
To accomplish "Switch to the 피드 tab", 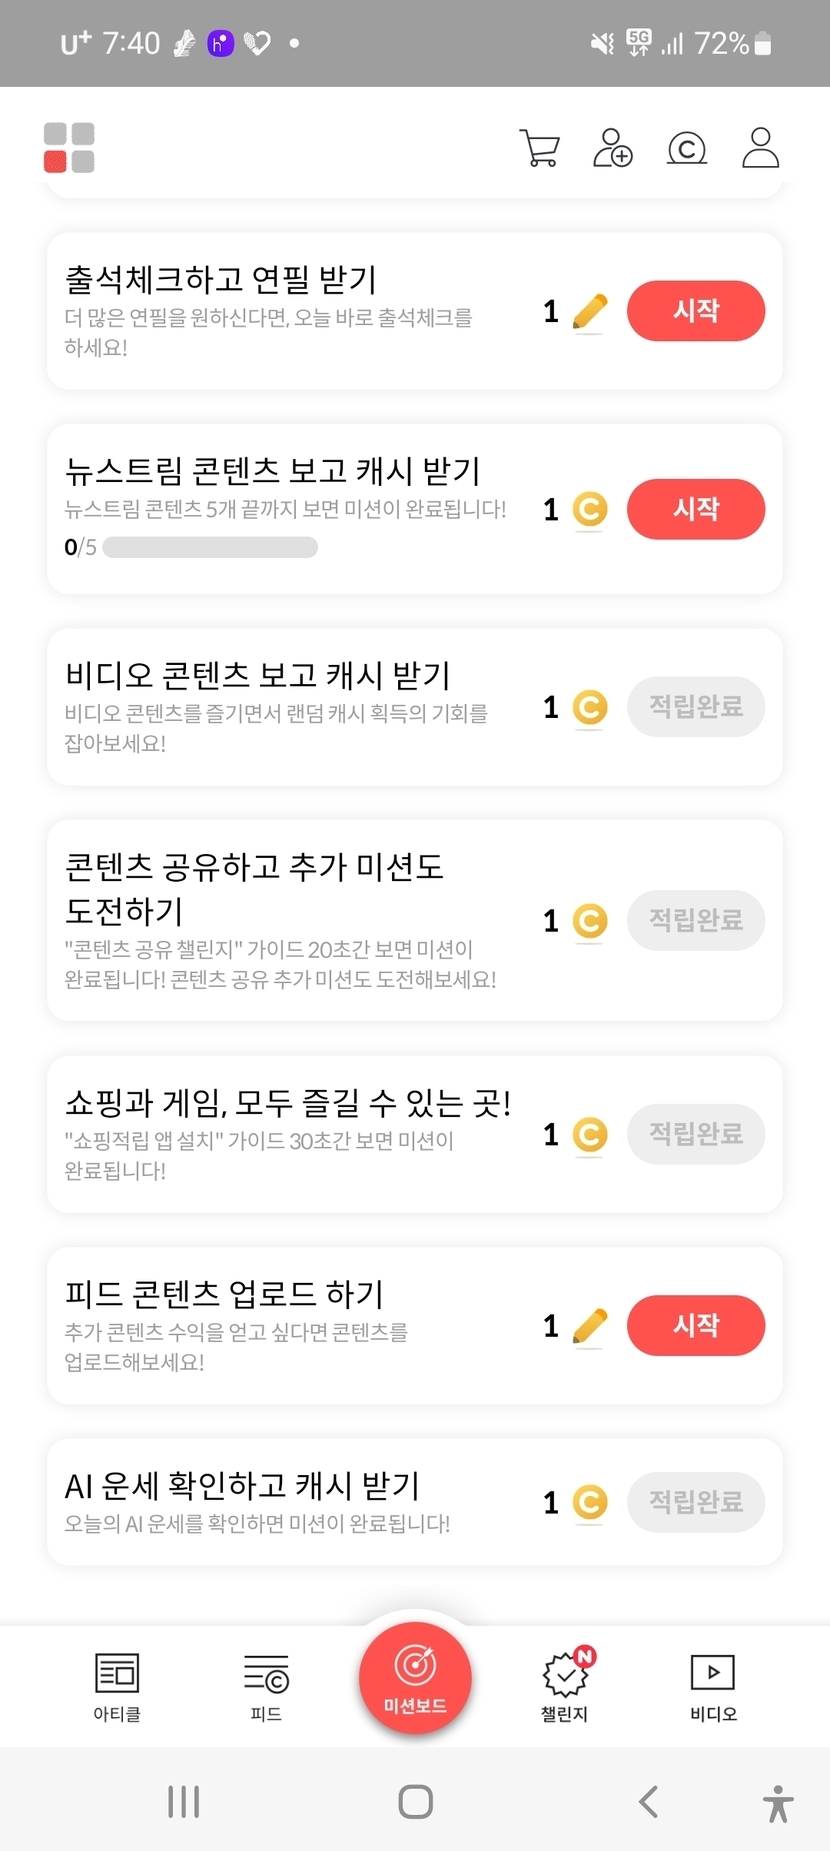I will (x=266, y=1686).
